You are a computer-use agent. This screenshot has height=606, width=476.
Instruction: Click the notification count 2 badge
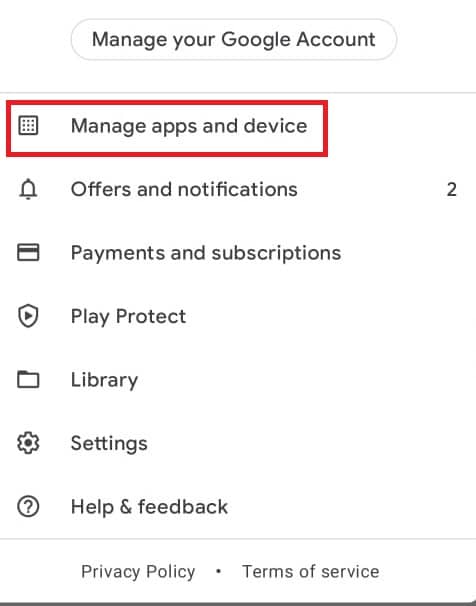(x=452, y=189)
